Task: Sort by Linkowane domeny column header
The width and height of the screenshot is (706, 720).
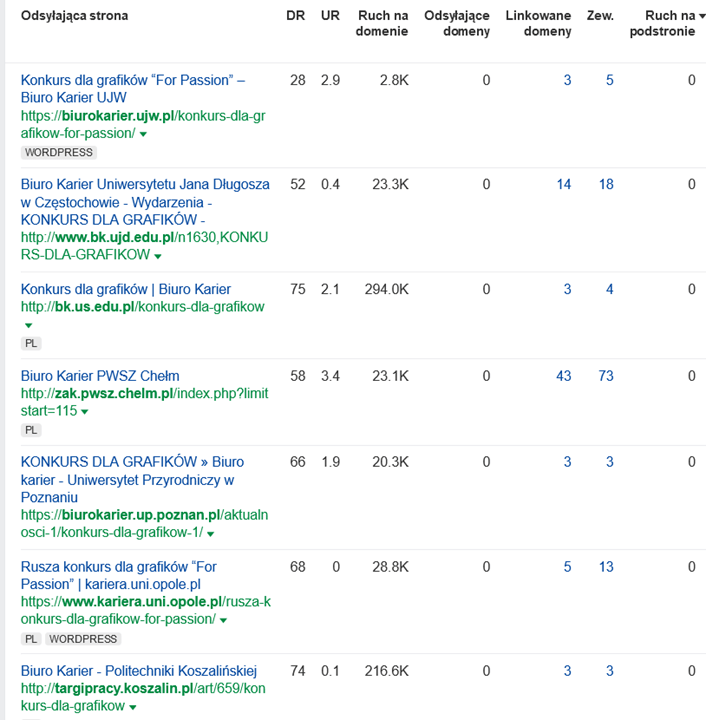Action: pyautogui.click(x=538, y=24)
